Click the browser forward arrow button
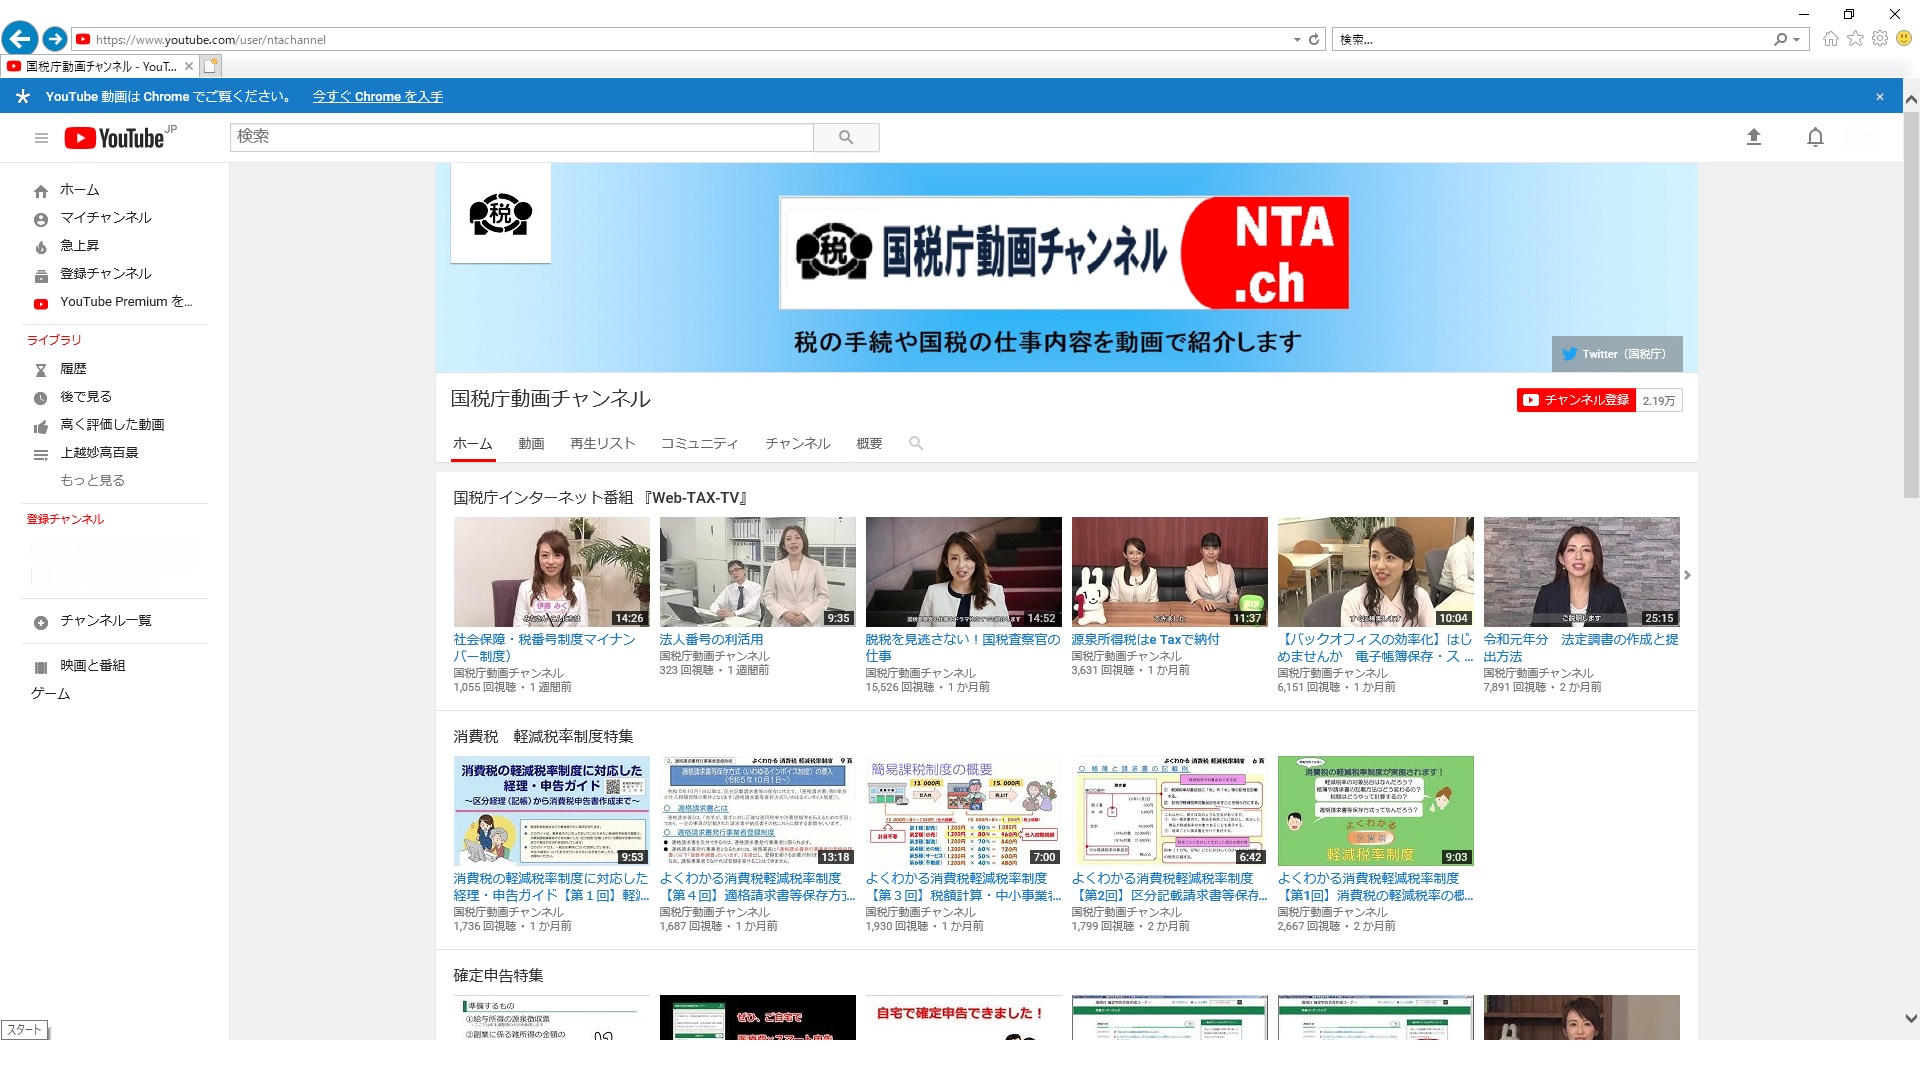 click(x=55, y=39)
